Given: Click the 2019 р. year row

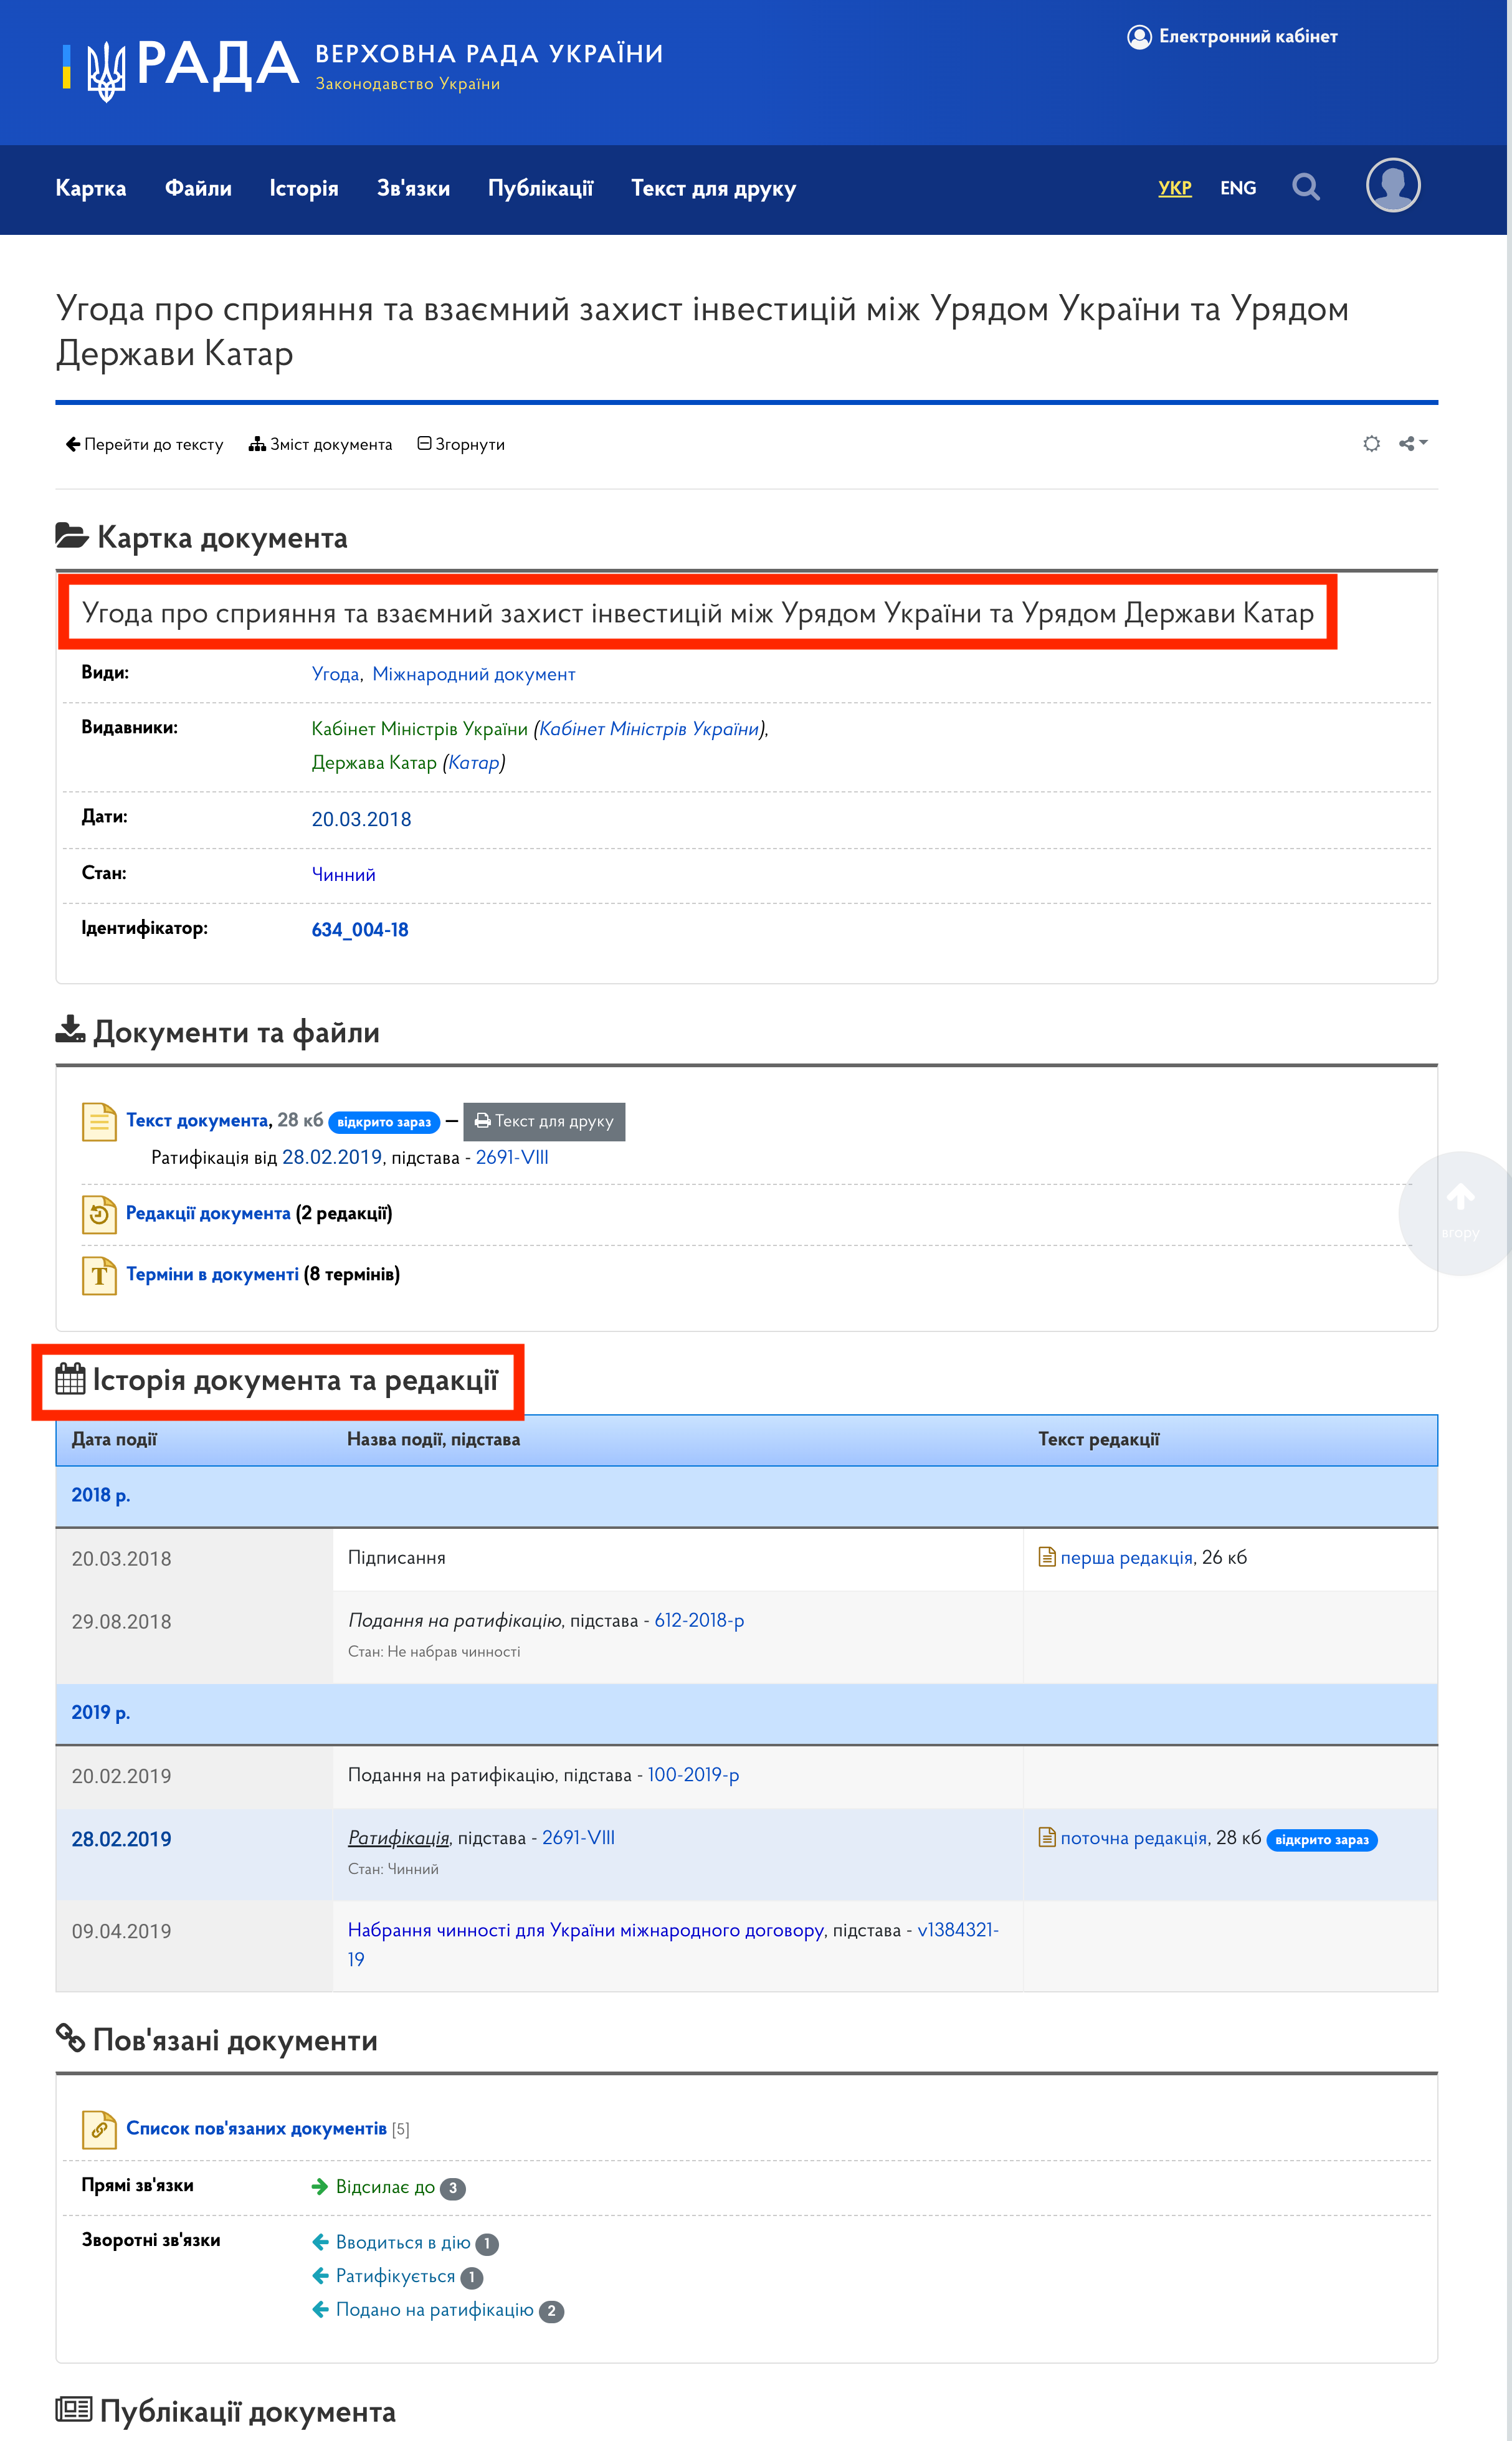Looking at the screenshot, I should (x=746, y=1713).
